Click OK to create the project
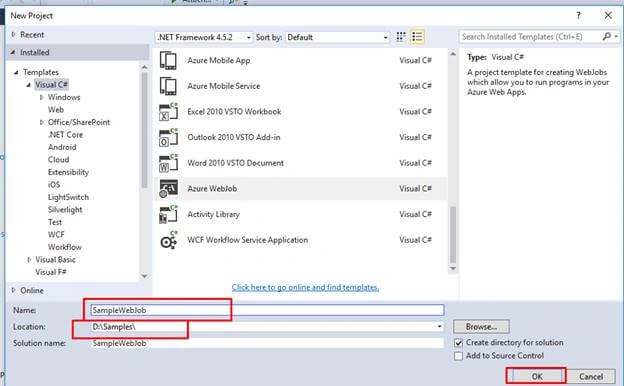 [x=536, y=376]
